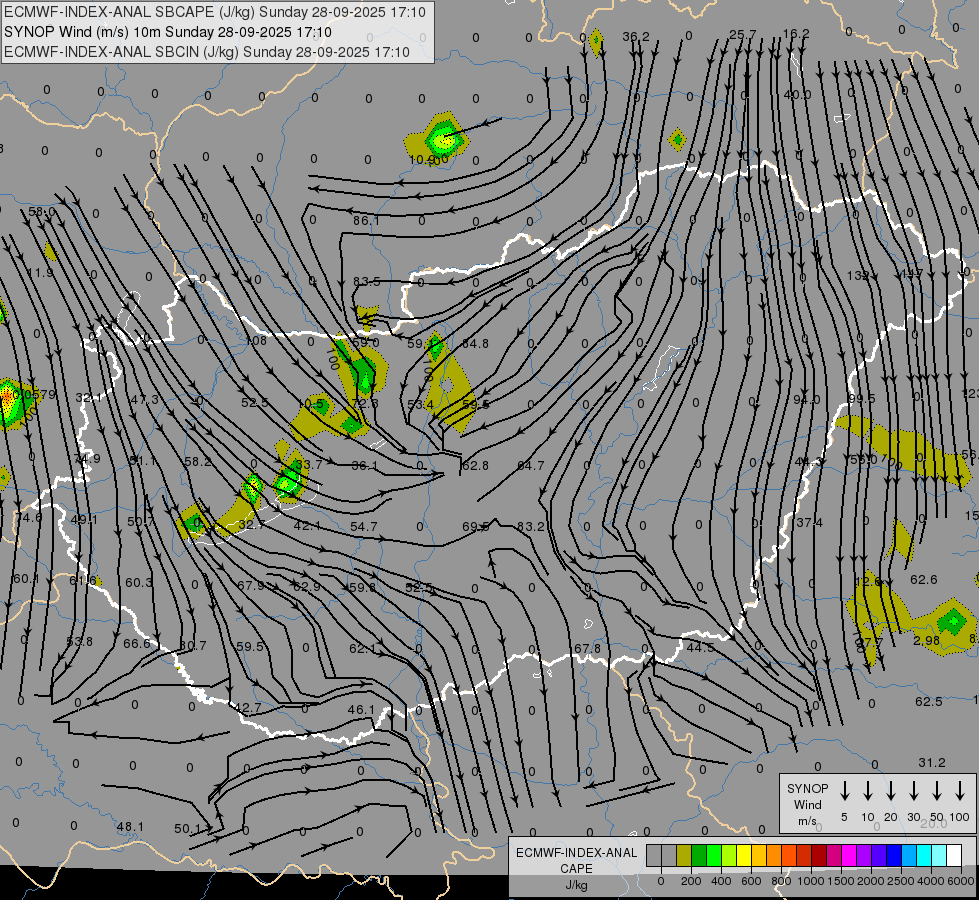Click map value 64.7
This screenshot has width=979, height=900.
point(531,465)
